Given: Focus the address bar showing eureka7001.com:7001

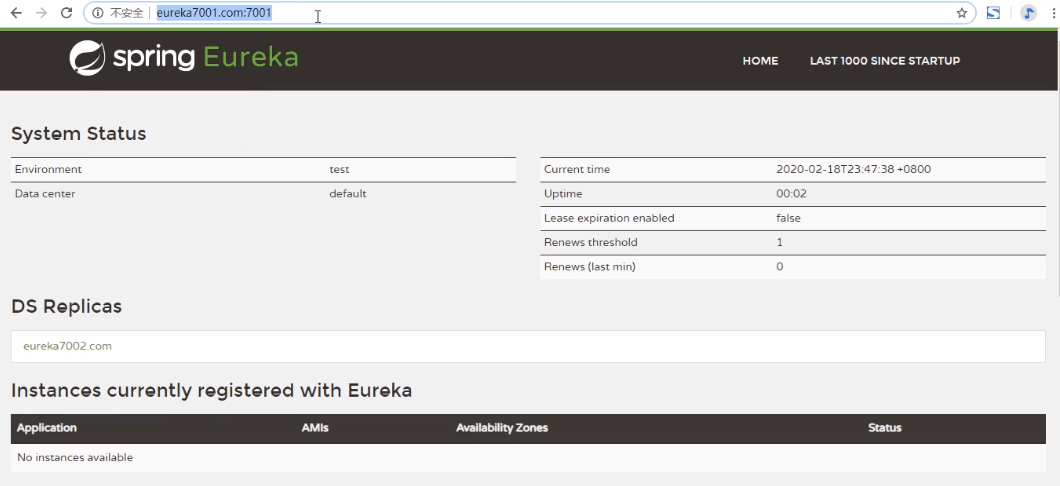Looking at the screenshot, I should point(529,13).
